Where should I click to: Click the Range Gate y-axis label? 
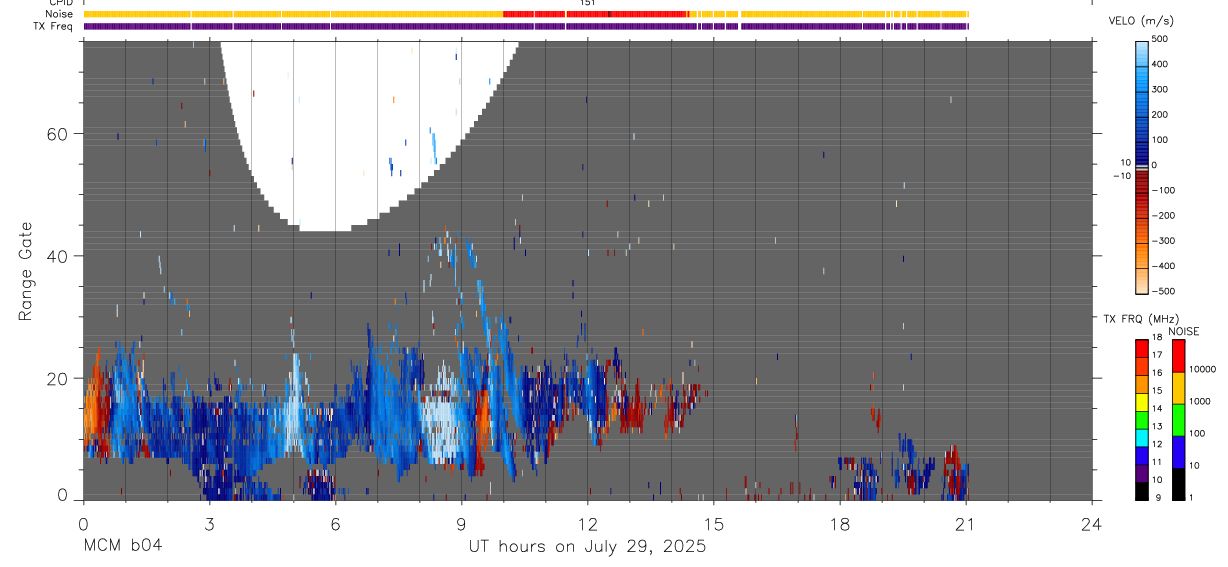tap(25, 270)
